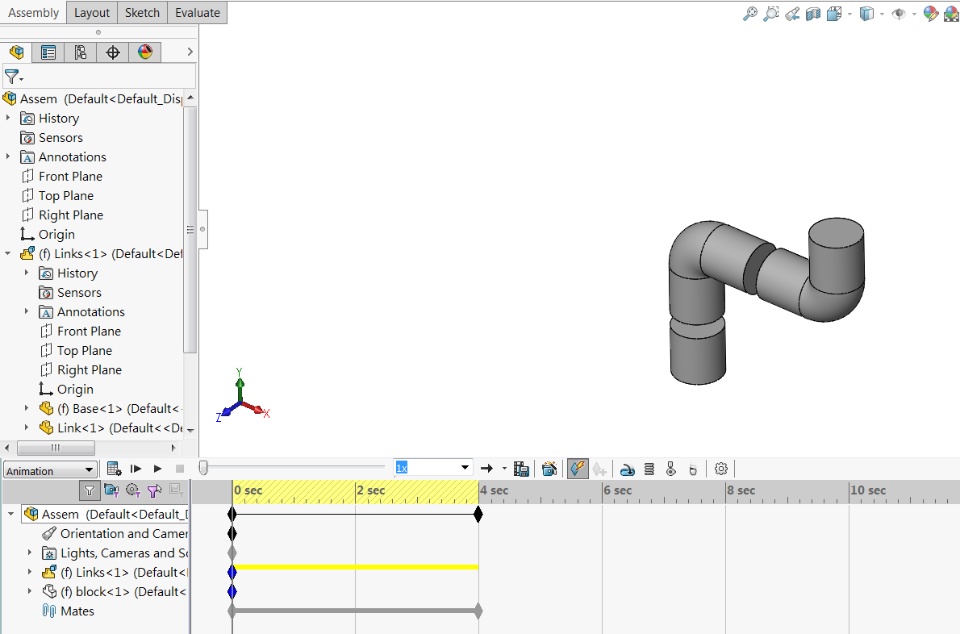Viewport: 960px width, 634px height.
Task: Switch to the Evaluate tab
Action: click(x=197, y=13)
